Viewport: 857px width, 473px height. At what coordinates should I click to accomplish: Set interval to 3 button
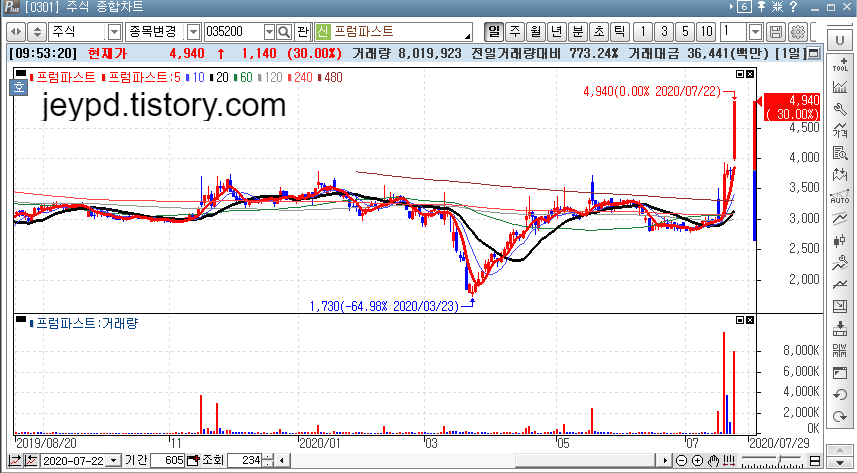point(664,32)
